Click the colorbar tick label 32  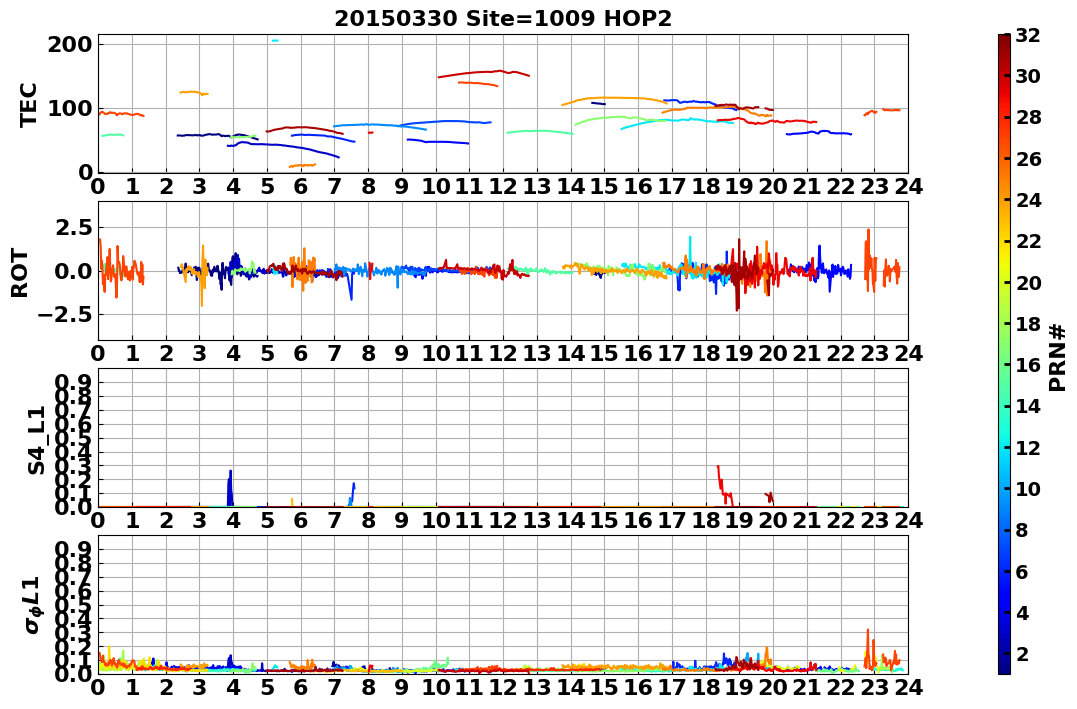(1028, 35)
